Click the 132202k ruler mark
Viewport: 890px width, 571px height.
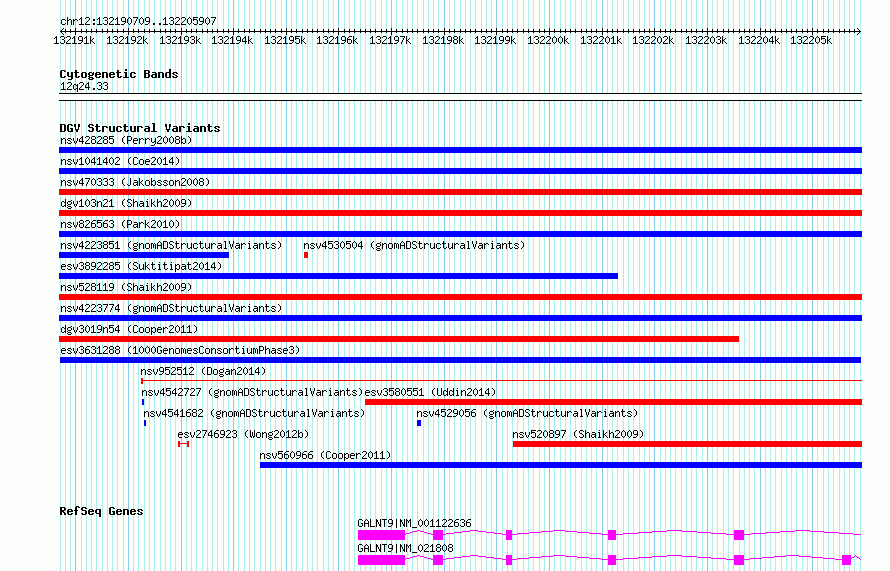click(x=653, y=40)
